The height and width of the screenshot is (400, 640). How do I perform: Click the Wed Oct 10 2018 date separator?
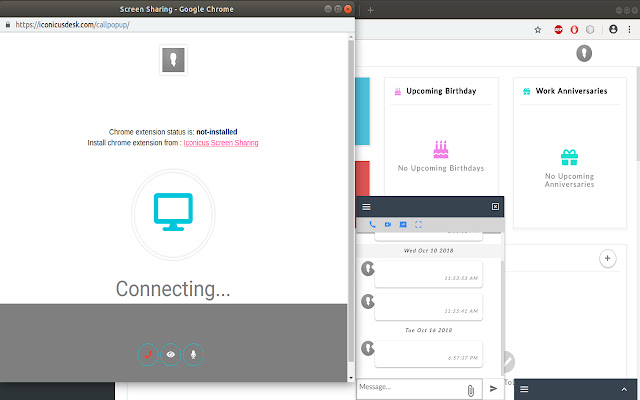click(x=429, y=251)
